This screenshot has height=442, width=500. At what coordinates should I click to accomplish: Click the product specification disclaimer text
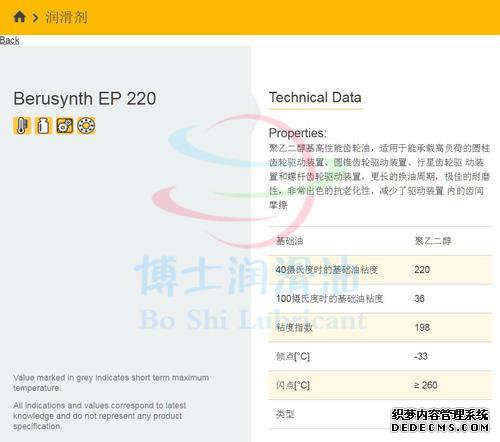[100, 416]
